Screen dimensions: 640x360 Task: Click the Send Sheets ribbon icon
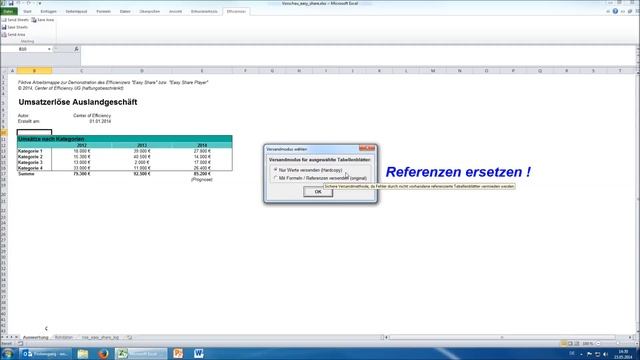(4, 20)
